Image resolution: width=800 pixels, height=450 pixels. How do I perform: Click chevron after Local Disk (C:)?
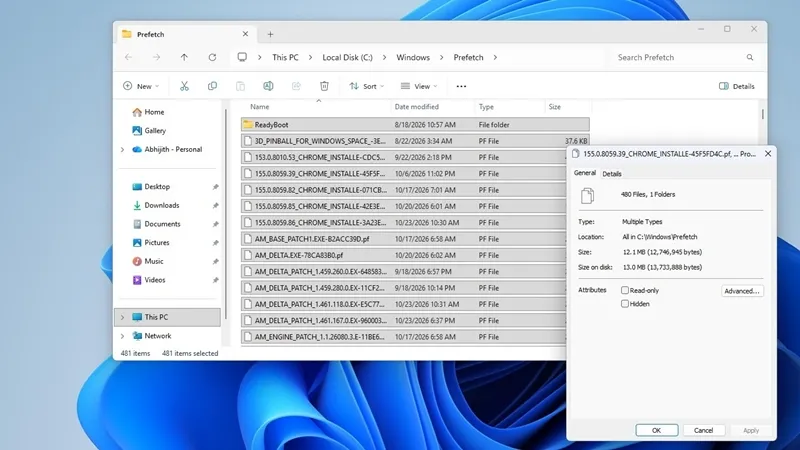tap(384, 57)
